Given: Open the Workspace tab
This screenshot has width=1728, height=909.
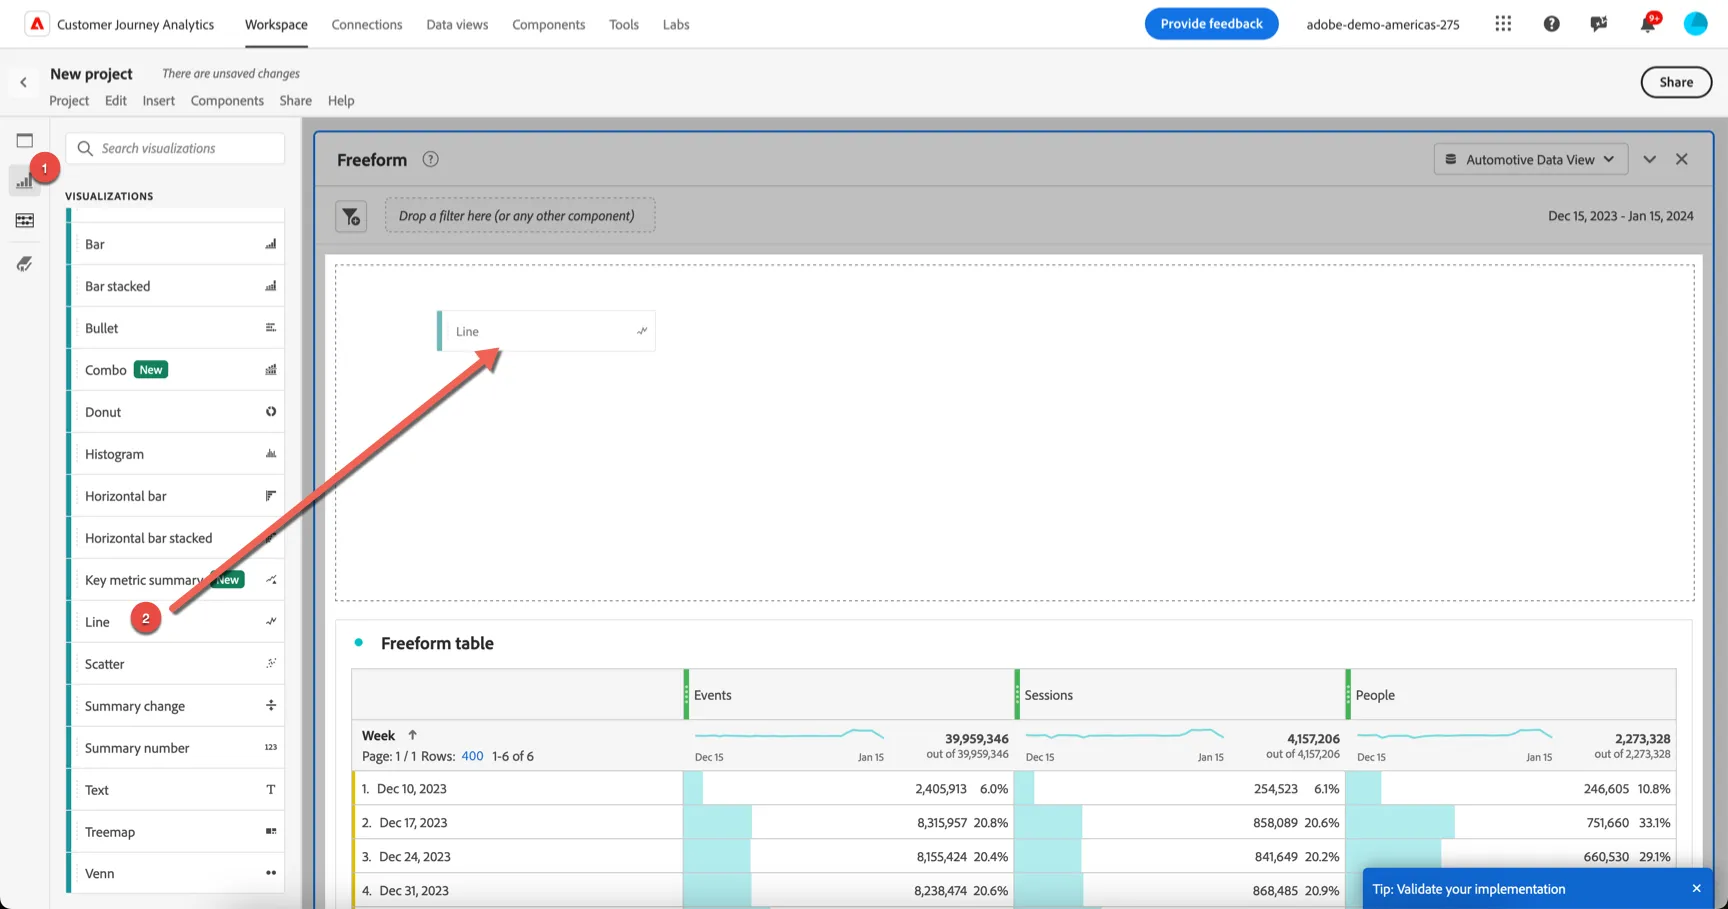Looking at the screenshot, I should pyautogui.click(x=276, y=24).
